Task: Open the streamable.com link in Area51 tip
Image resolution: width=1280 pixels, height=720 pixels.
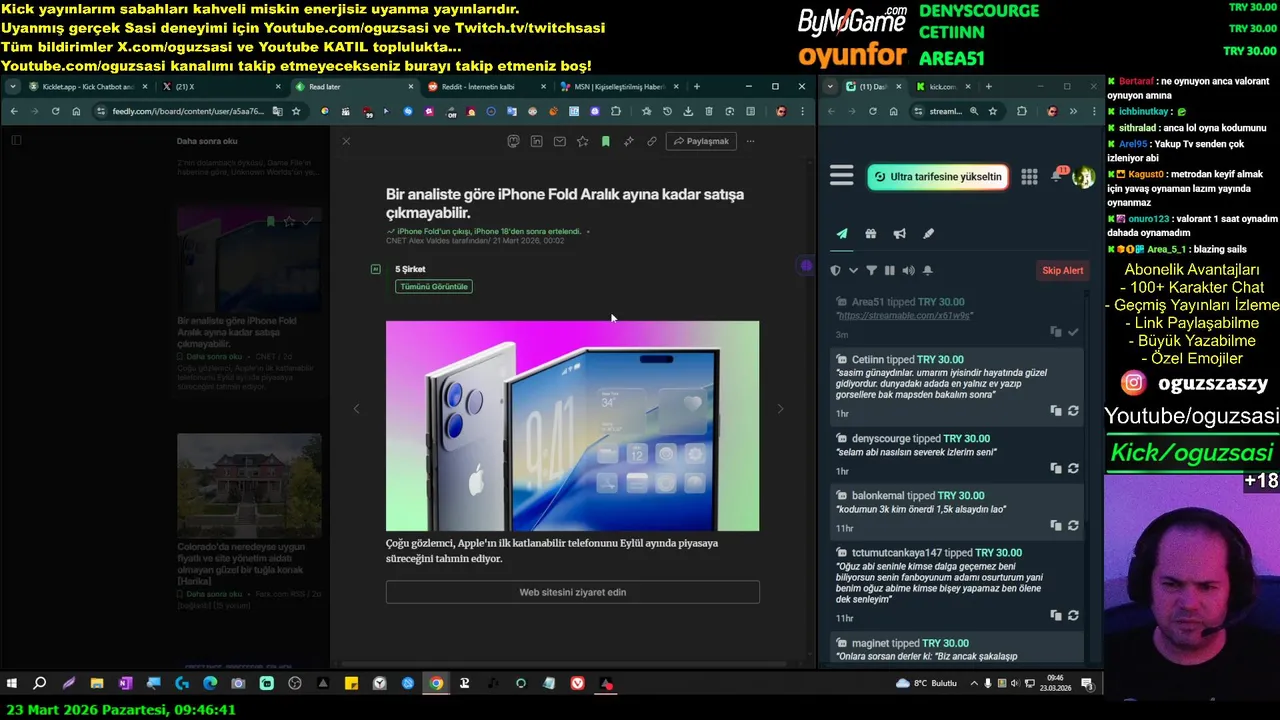Action: [905, 315]
